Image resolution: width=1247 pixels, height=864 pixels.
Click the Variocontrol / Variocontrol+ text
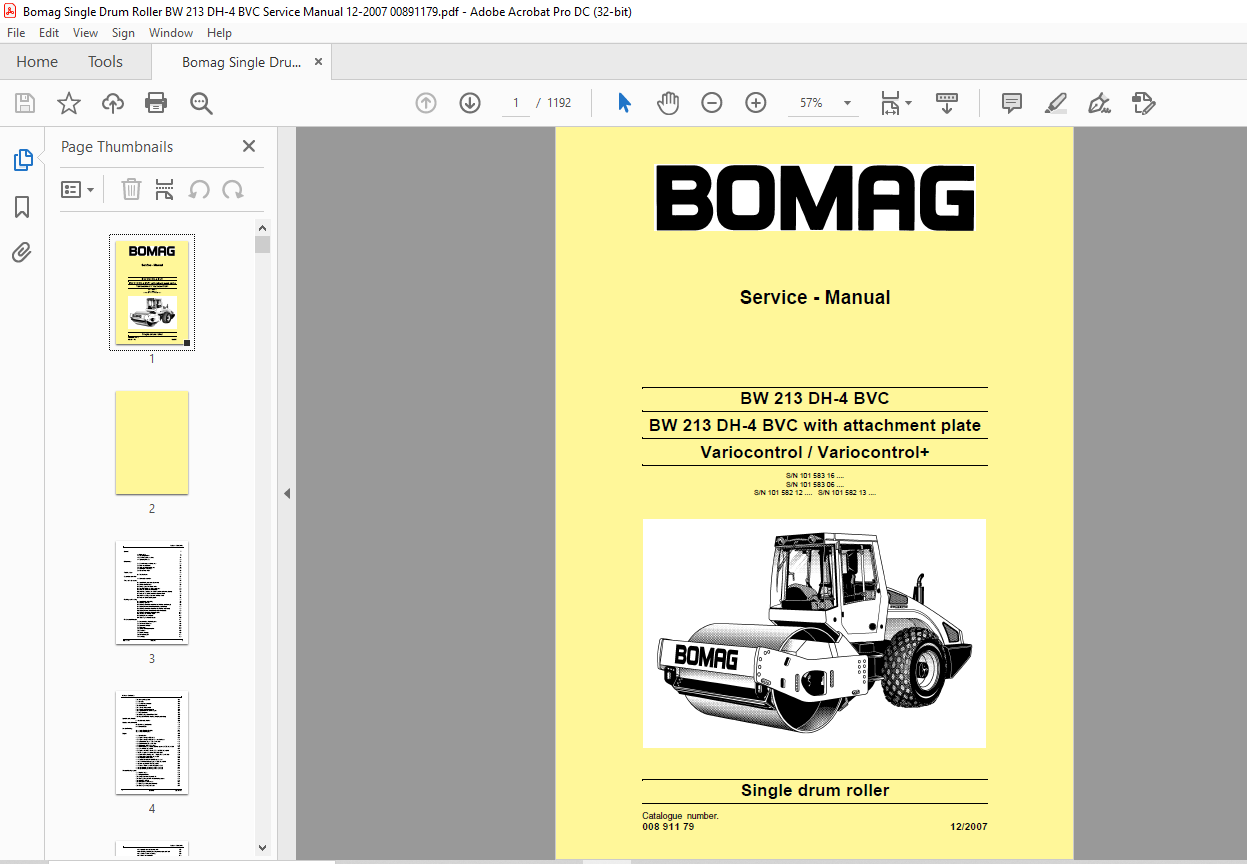[x=815, y=452]
